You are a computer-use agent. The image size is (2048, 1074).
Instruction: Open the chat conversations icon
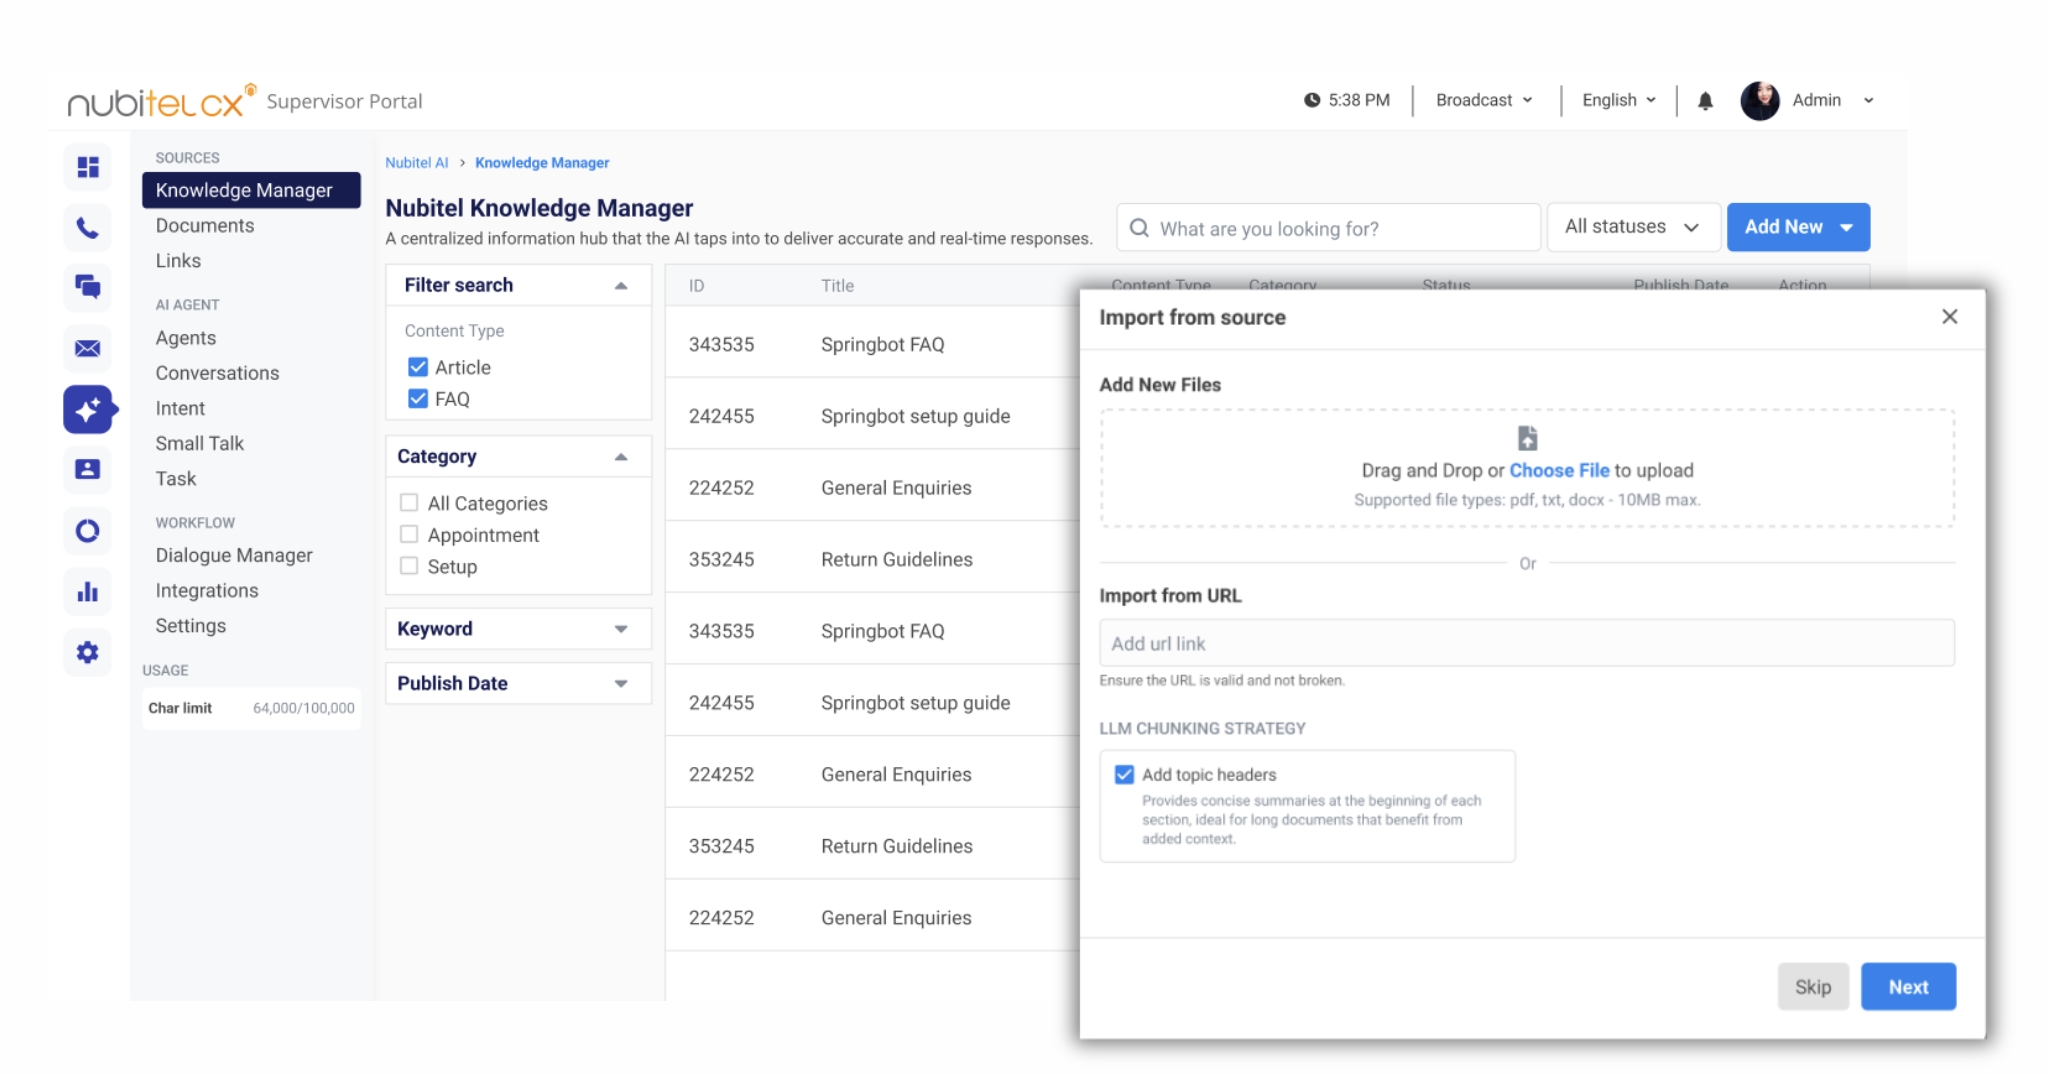[x=88, y=288]
